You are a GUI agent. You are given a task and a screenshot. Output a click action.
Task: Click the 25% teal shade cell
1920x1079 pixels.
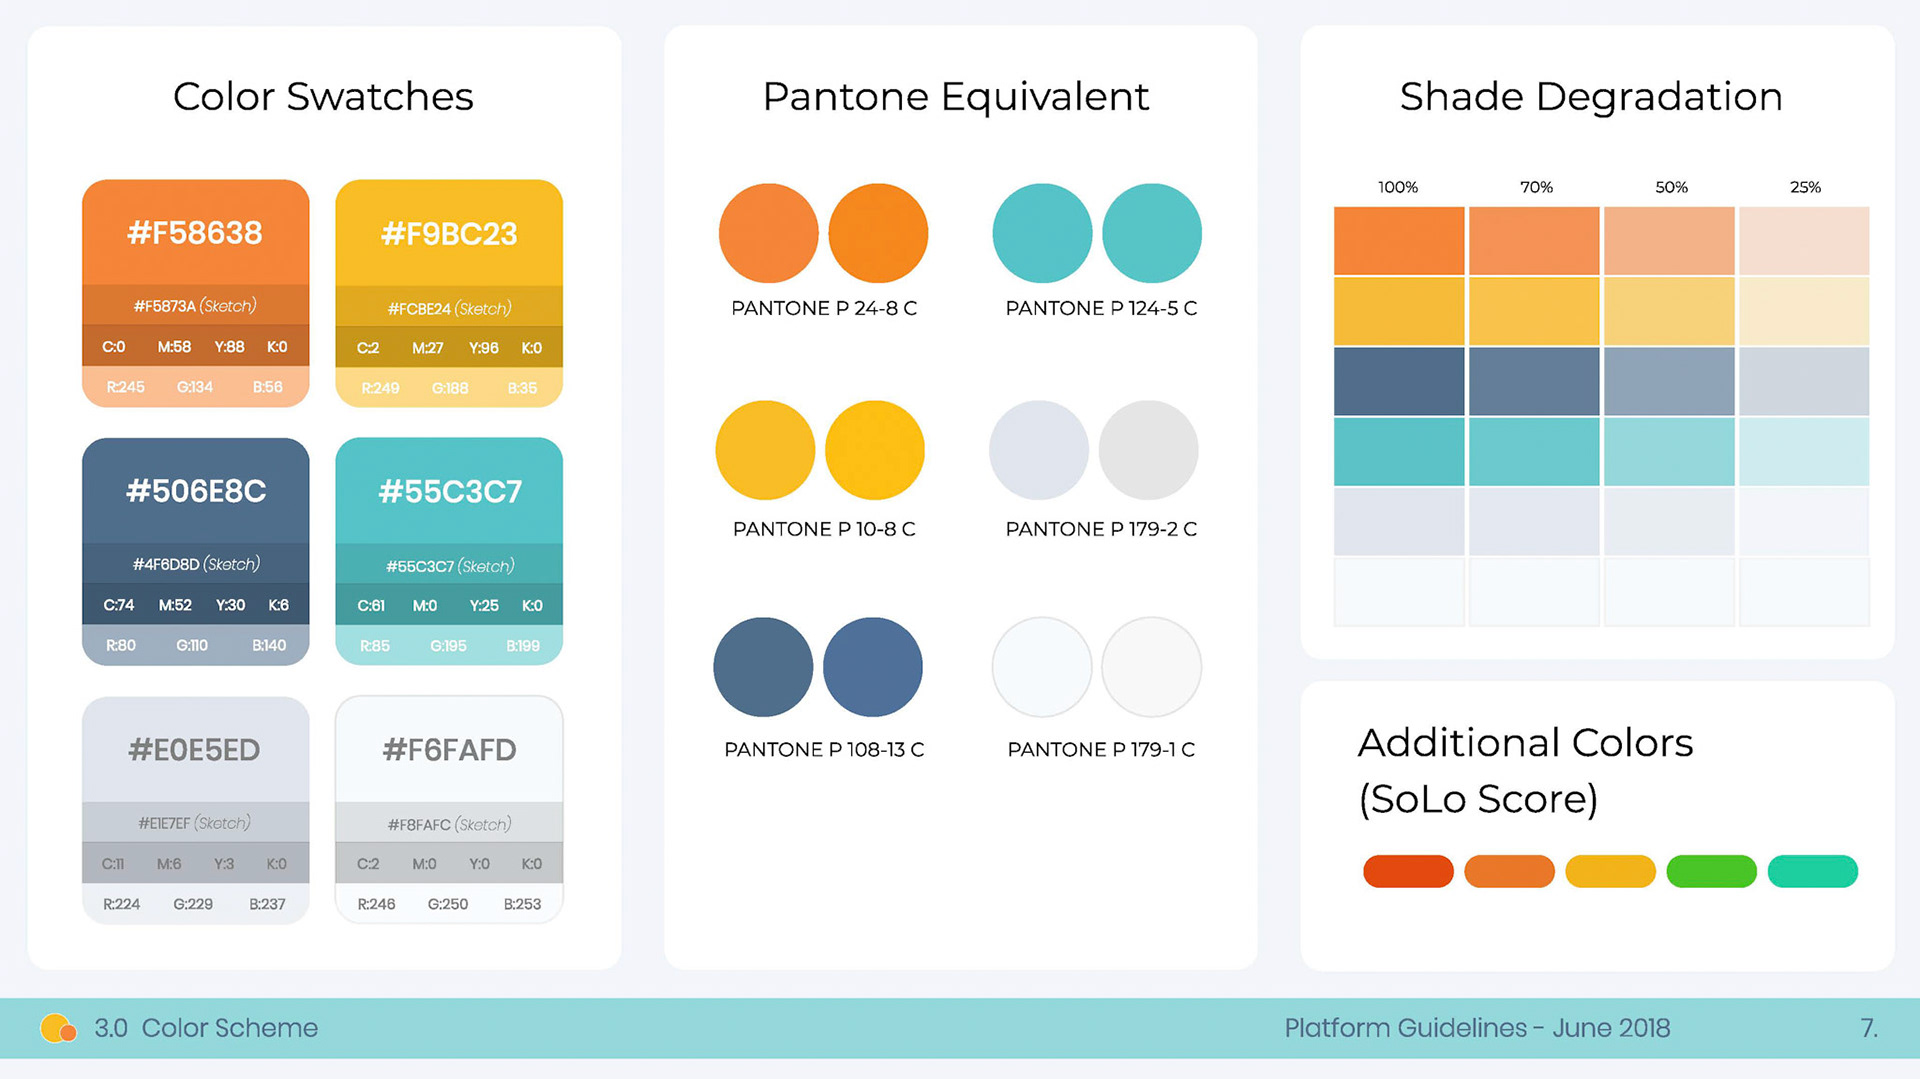point(1804,451)
